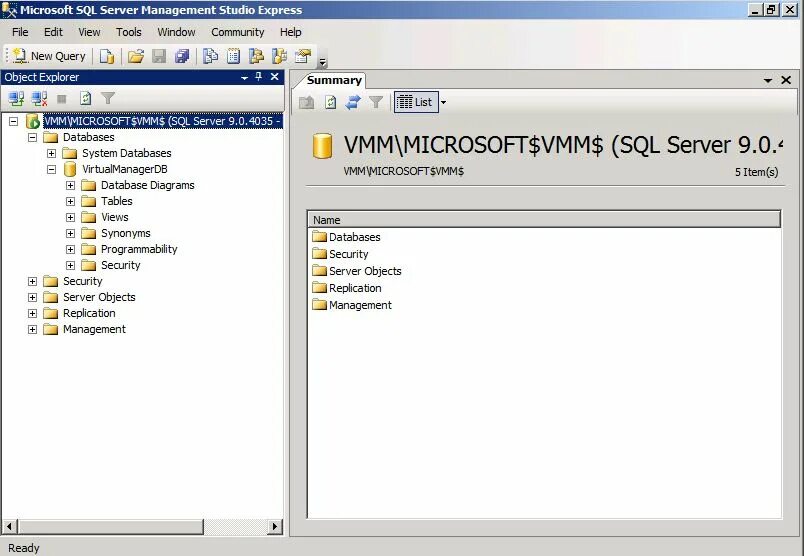Click the Open File folder icon
The height and width of the screenshot is (556, 804).
click(x=136, y=56)
